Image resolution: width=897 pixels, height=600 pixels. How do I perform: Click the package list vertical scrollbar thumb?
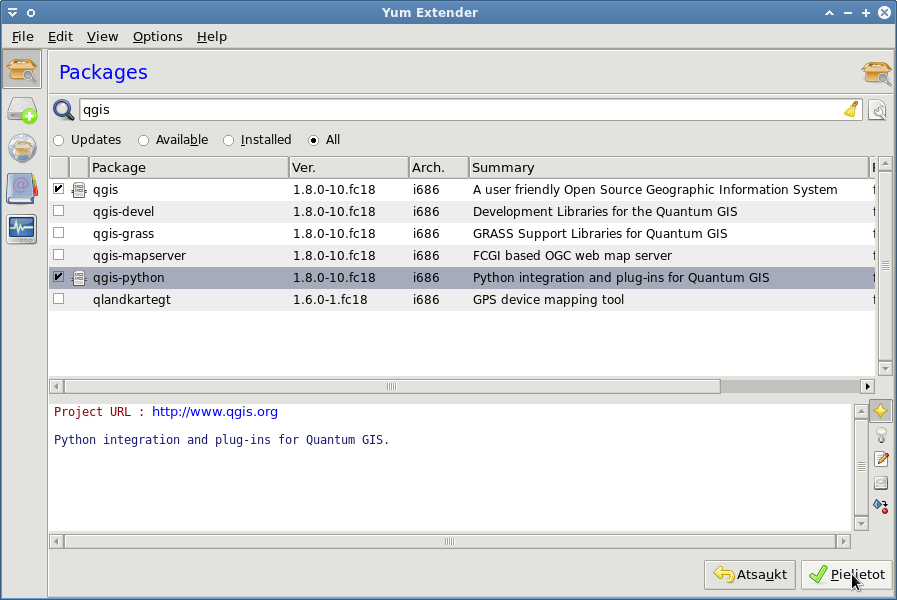pyautogui.click(x=885, y=265)
